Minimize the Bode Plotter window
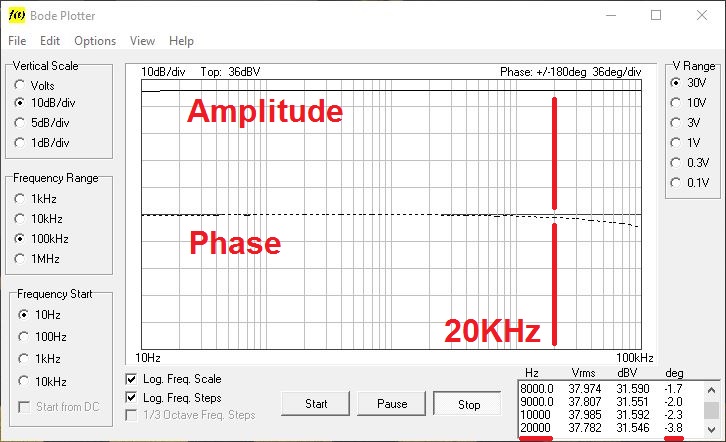 (x=611, y=15)
